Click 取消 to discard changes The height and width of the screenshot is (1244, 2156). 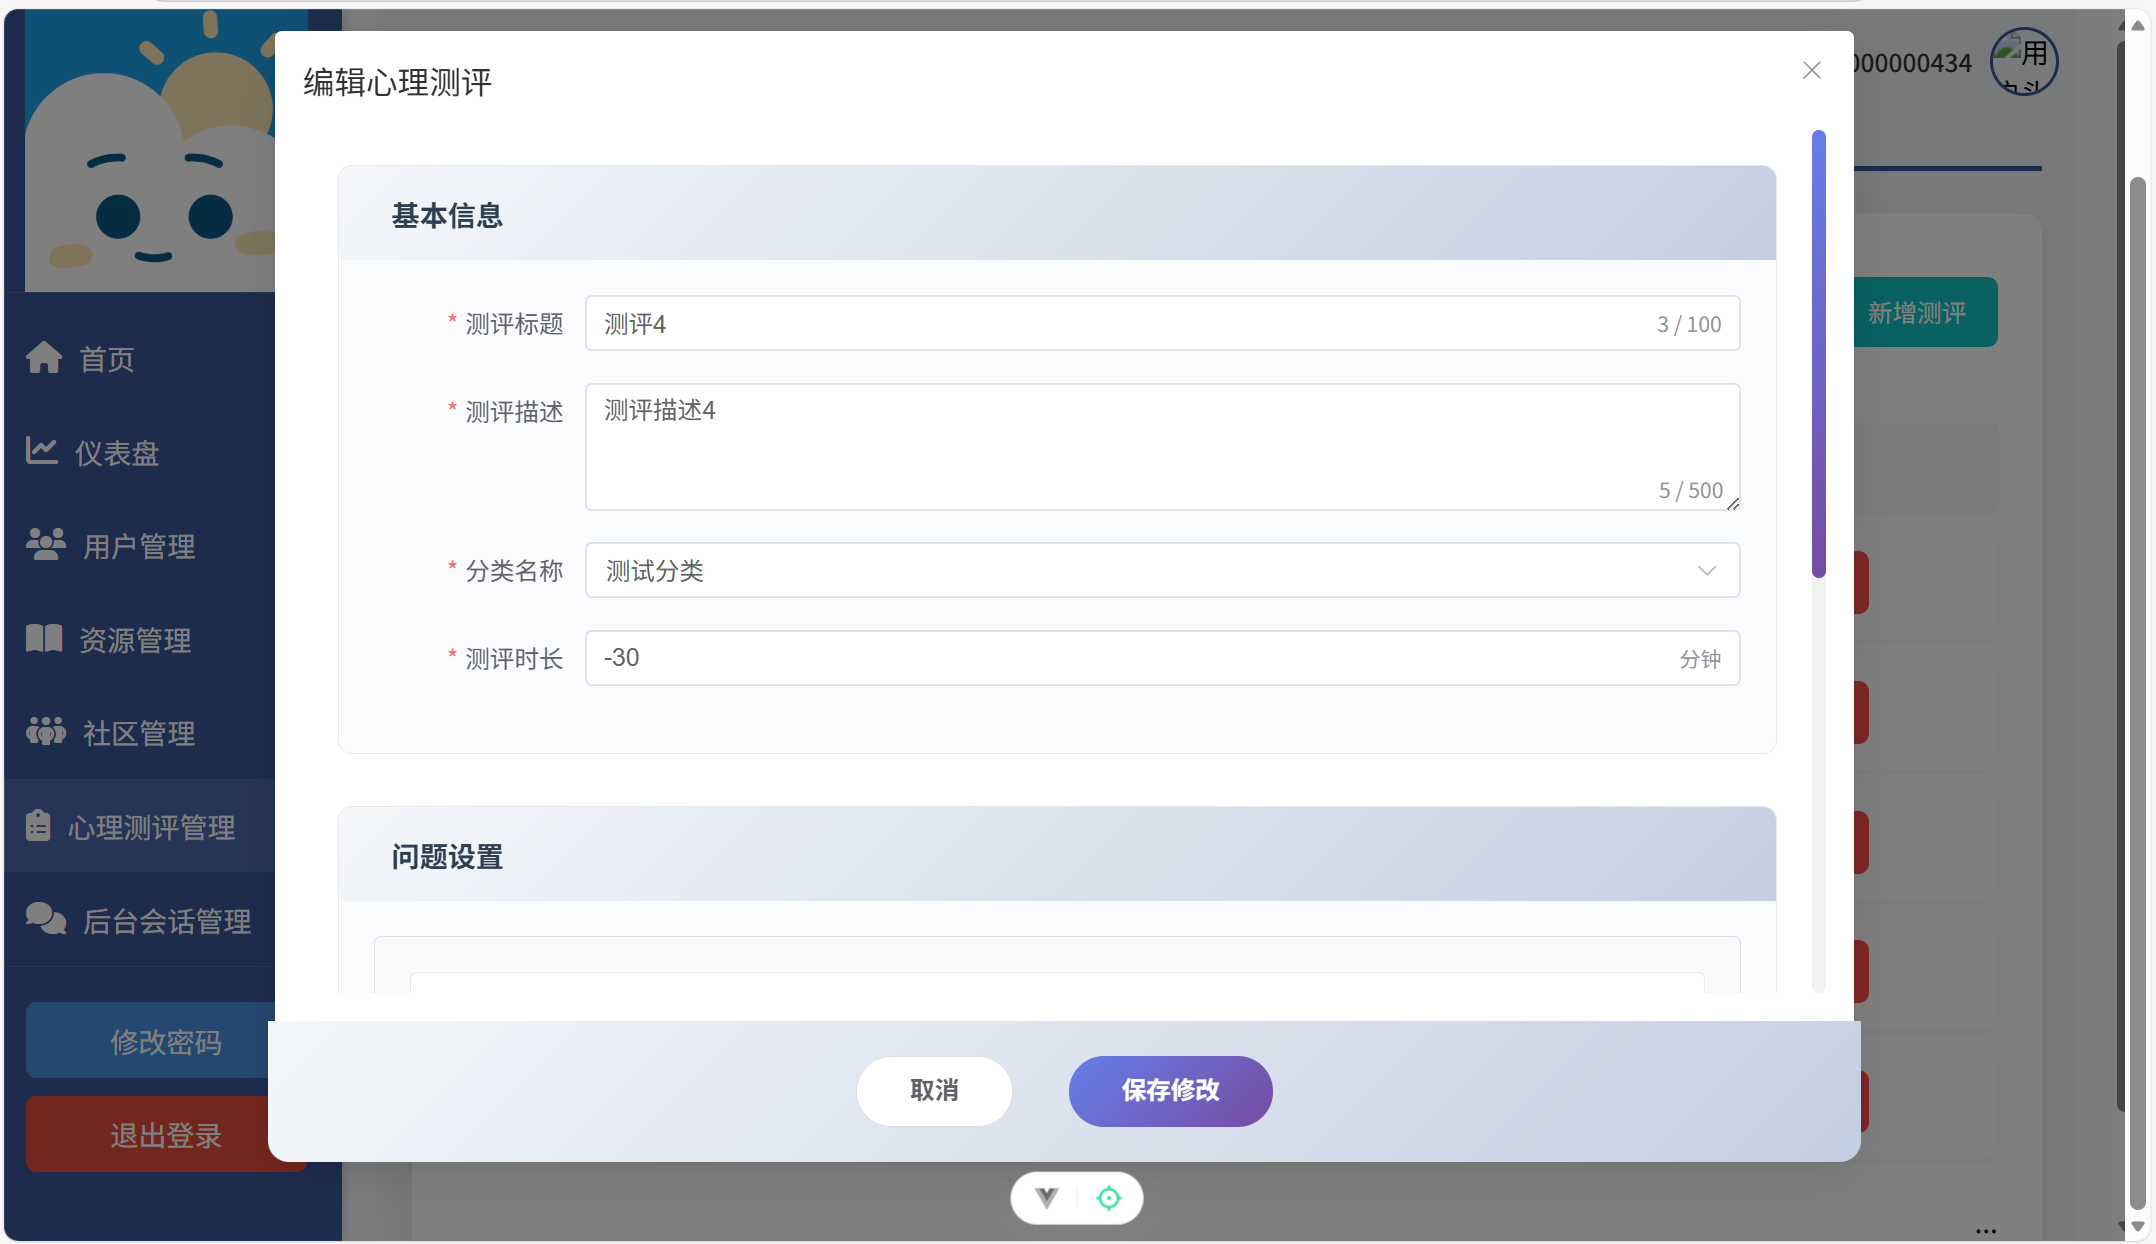pos(934,1090)
